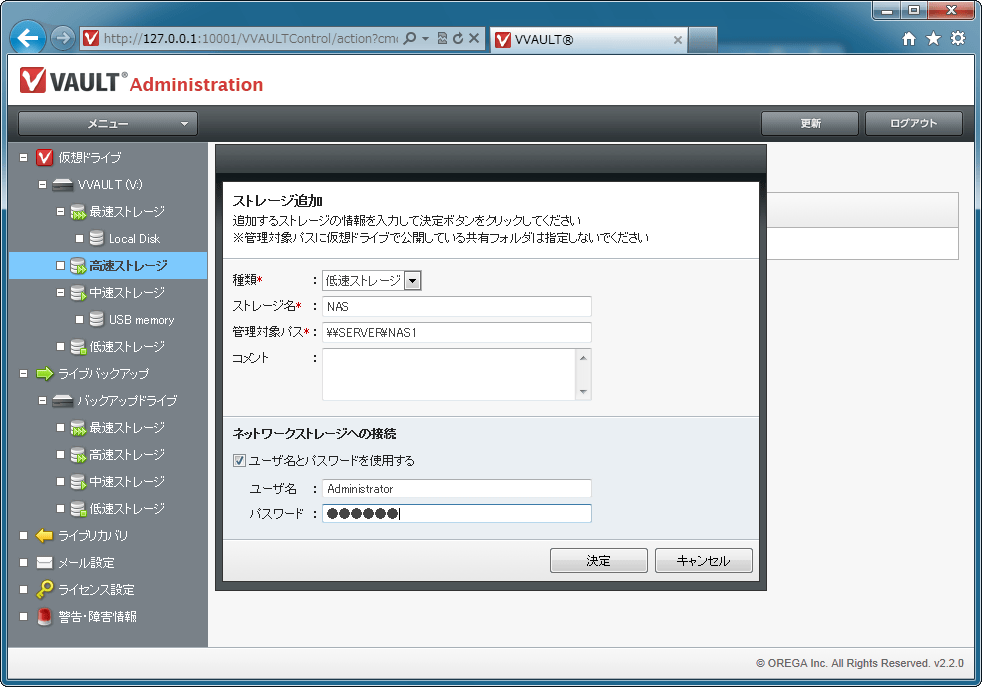Click the Local Disk storage icon

96,239
